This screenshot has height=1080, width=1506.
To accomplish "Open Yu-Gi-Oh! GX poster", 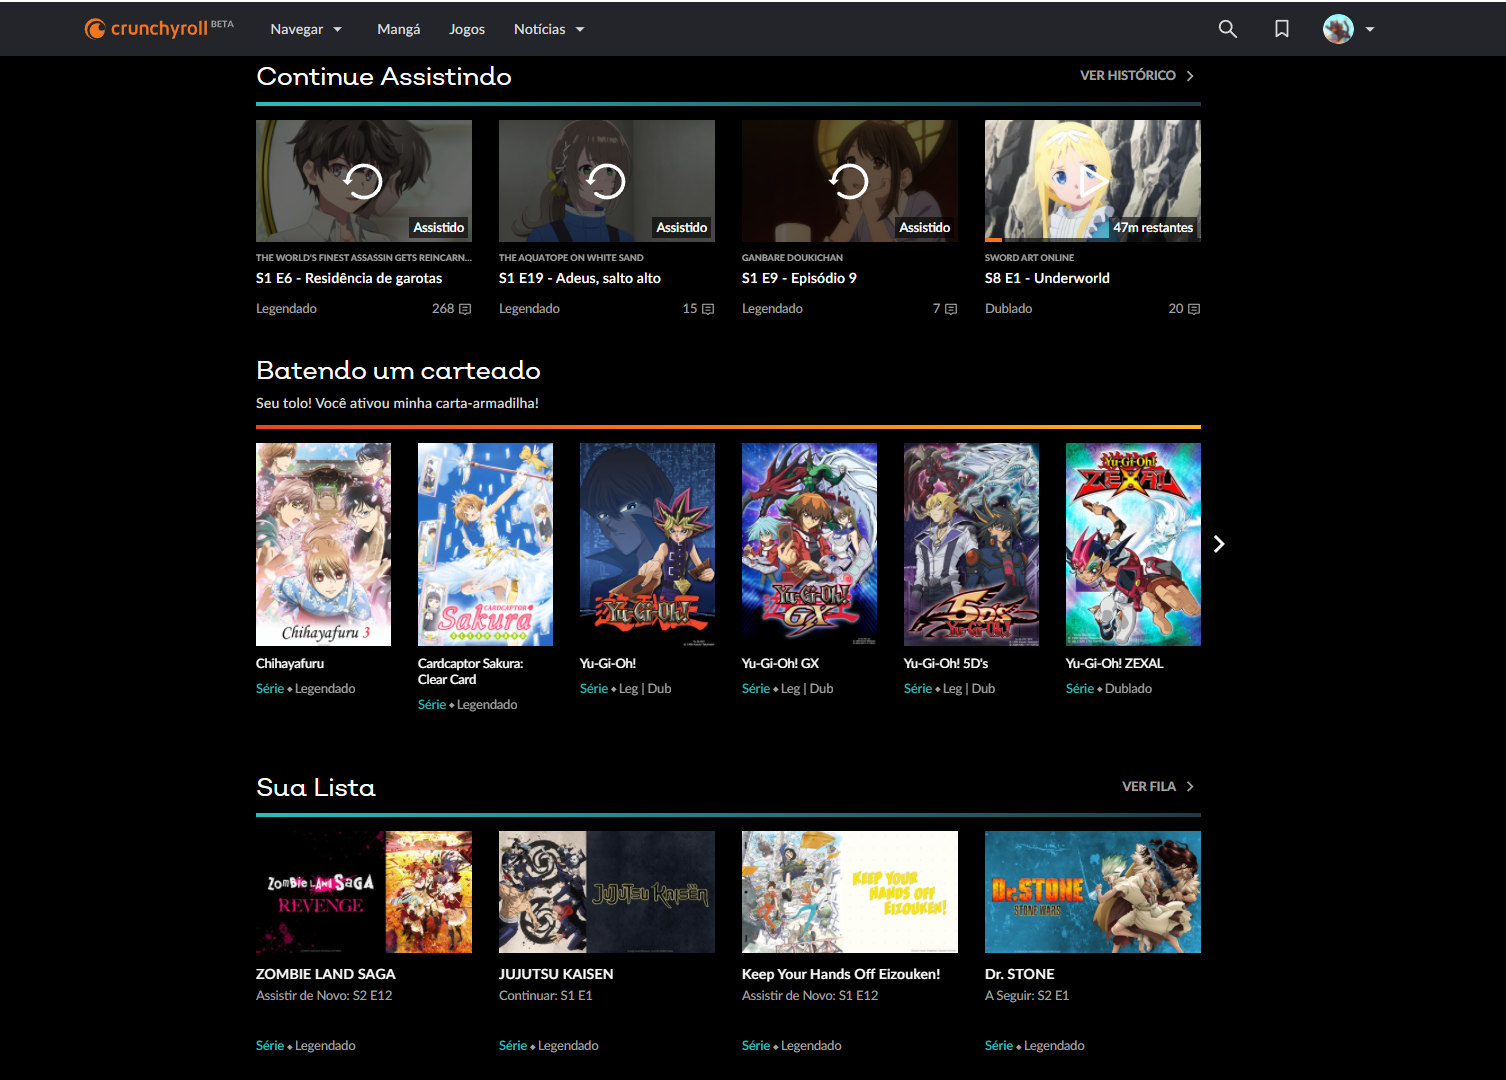I will [809, 544].
